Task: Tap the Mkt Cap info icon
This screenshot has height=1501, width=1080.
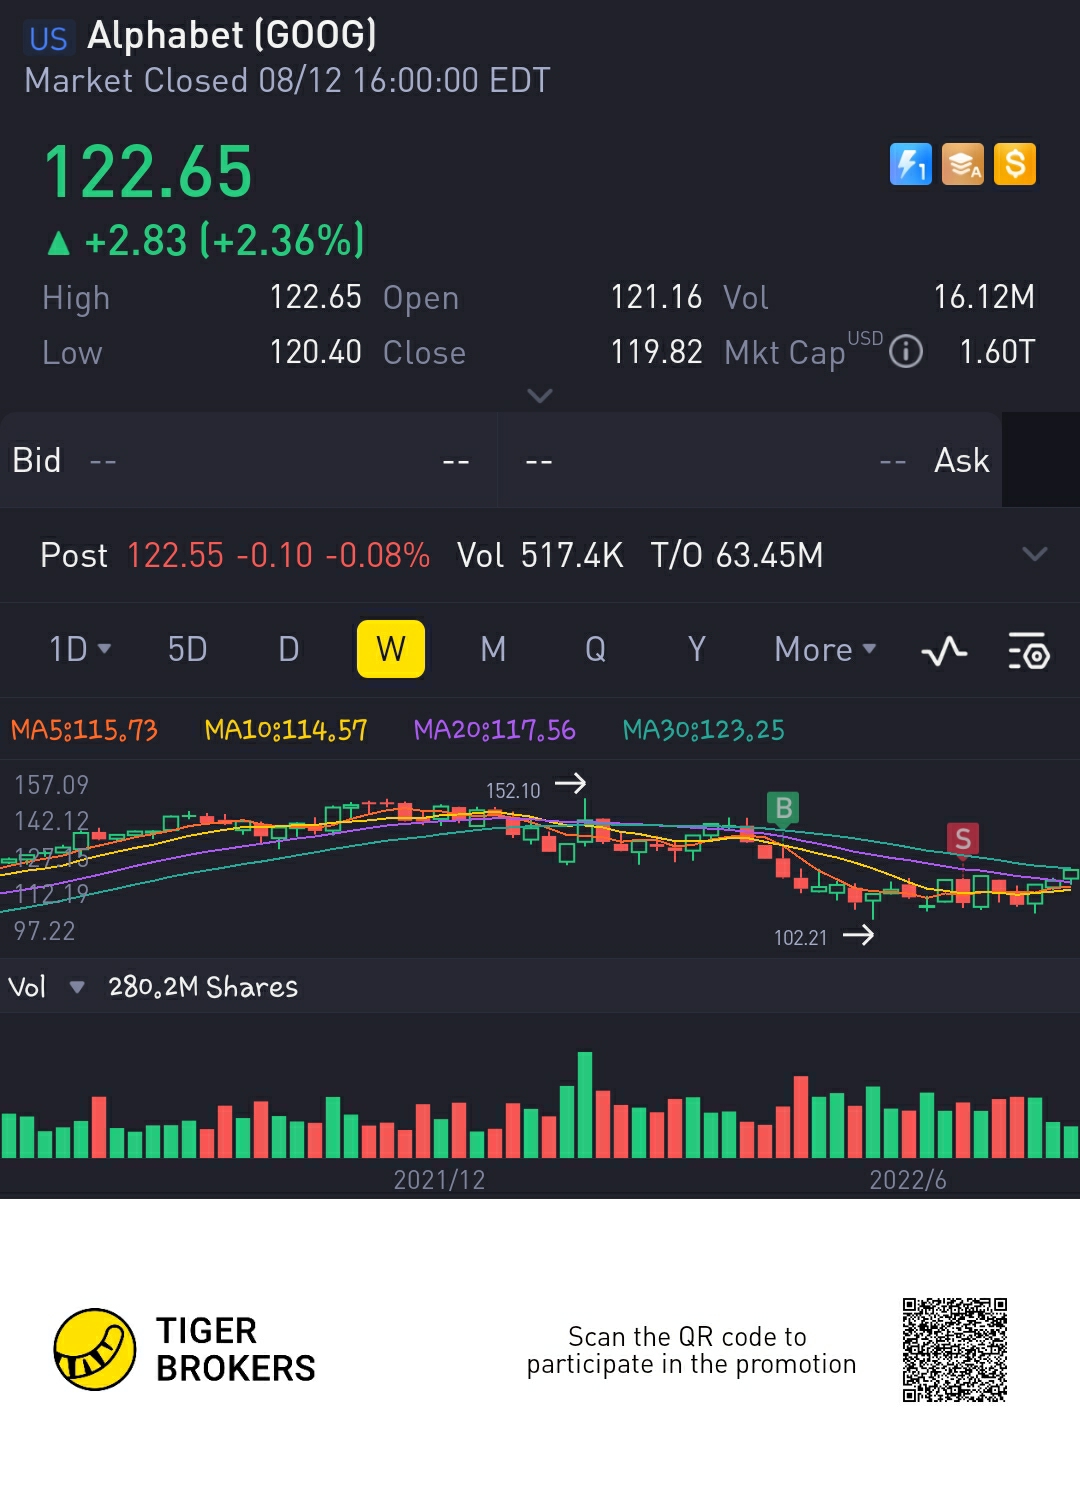Action: (906, 352)
